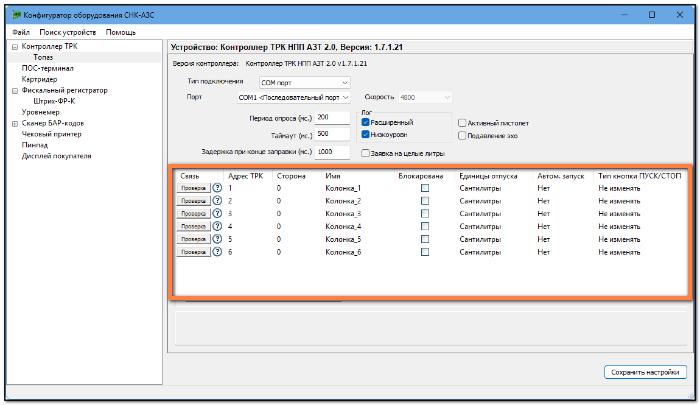Select Дисплей покупателя in the device tree
The width and height of the screenshot is (700, 405).
[x=56, y=156]
